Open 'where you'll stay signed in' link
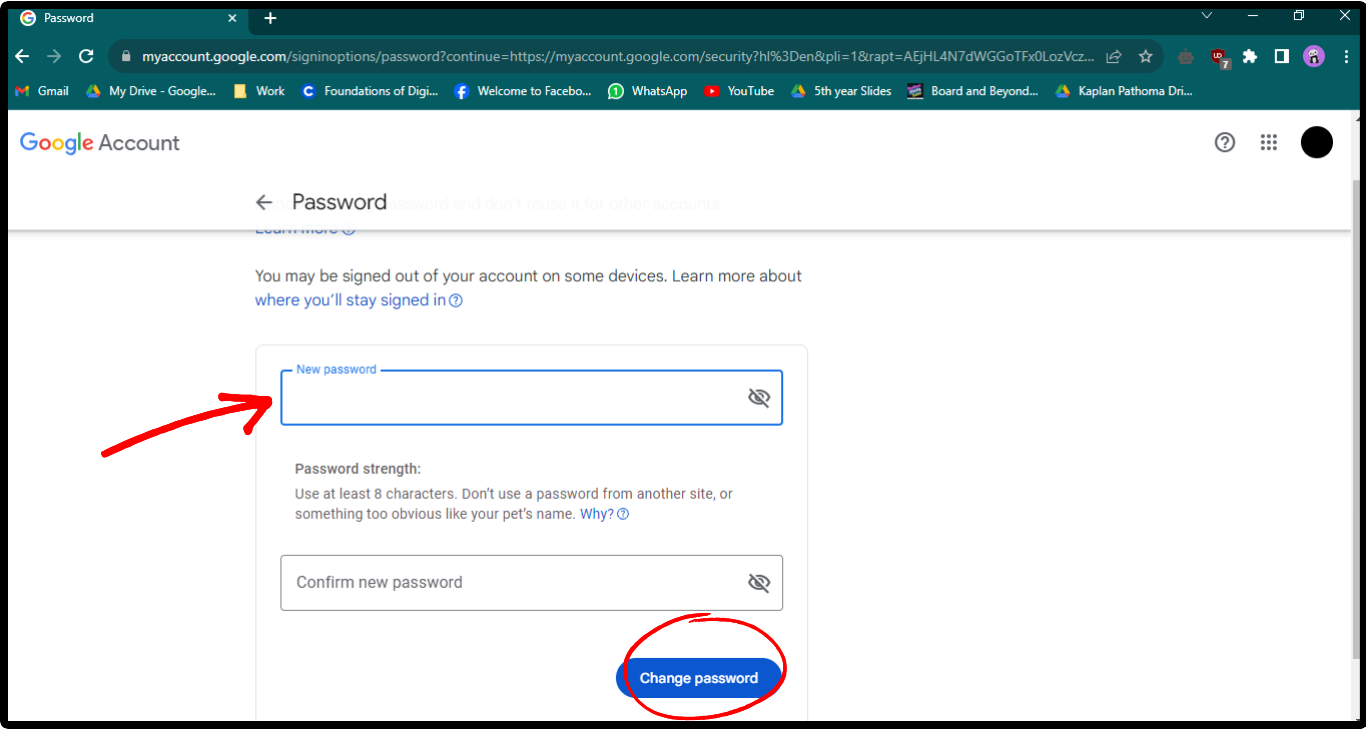 tap(350, 300)
